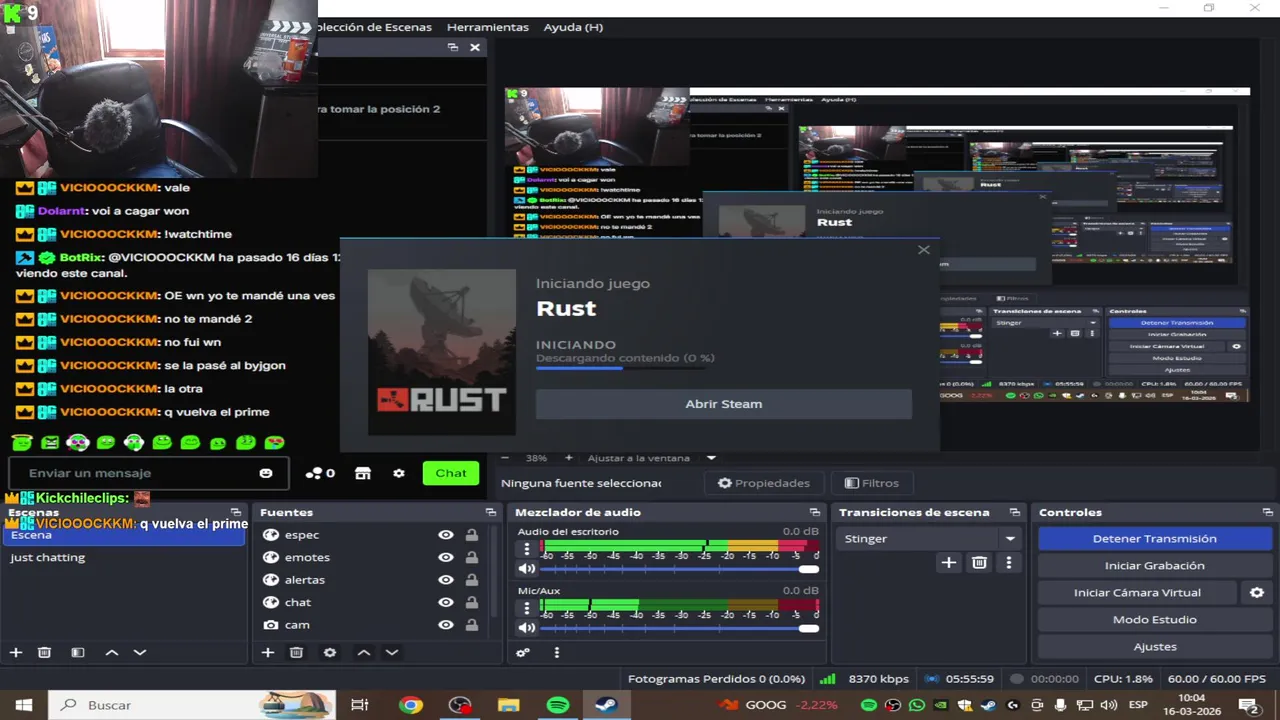Hide the chat source
1280x720 pixels.
pos(446,602)
